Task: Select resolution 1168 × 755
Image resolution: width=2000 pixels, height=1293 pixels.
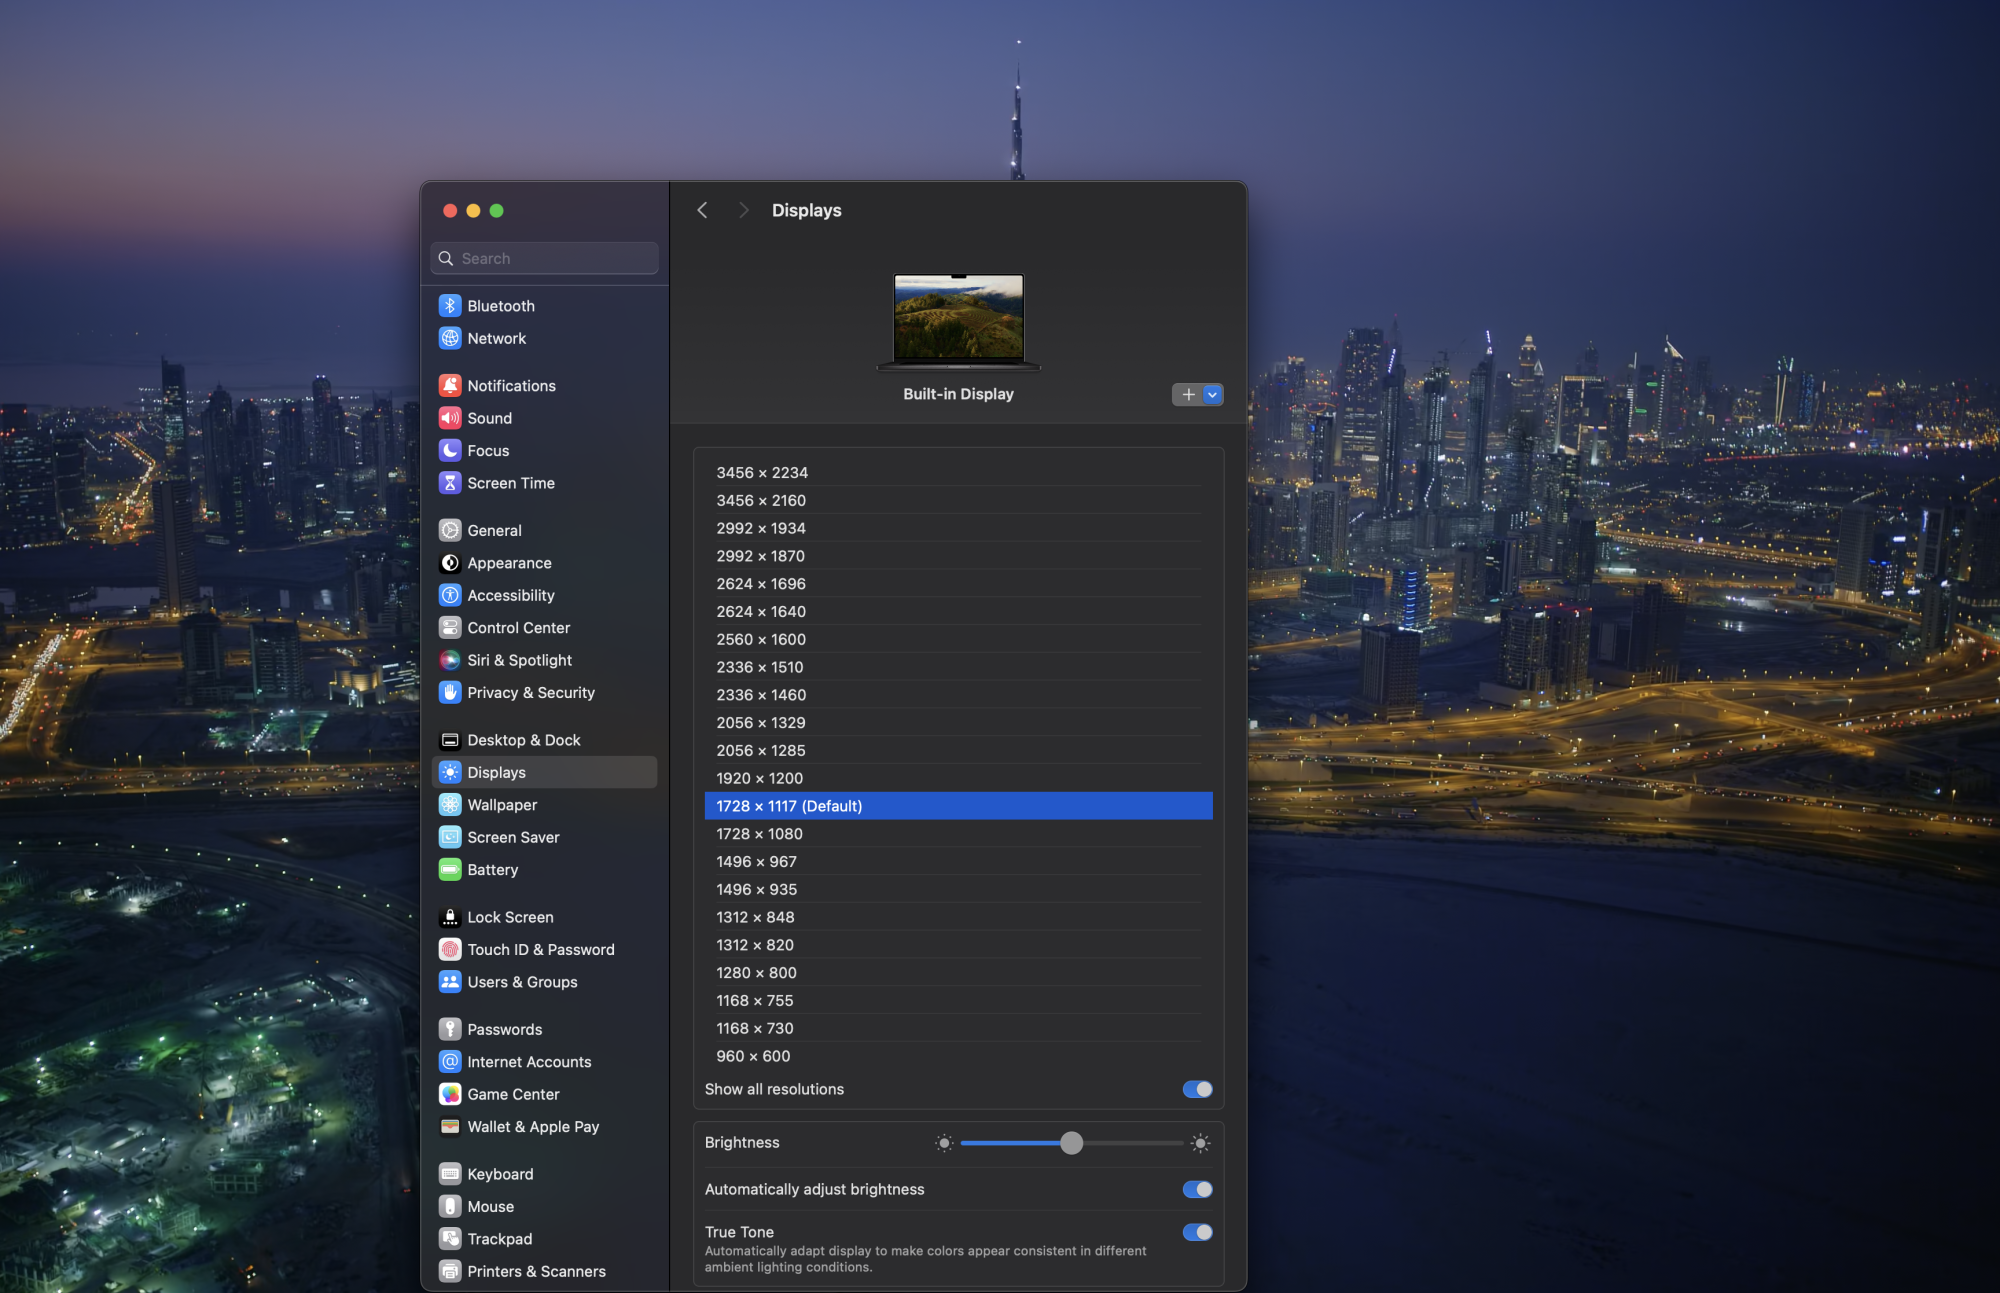Action: (958, 1001)
